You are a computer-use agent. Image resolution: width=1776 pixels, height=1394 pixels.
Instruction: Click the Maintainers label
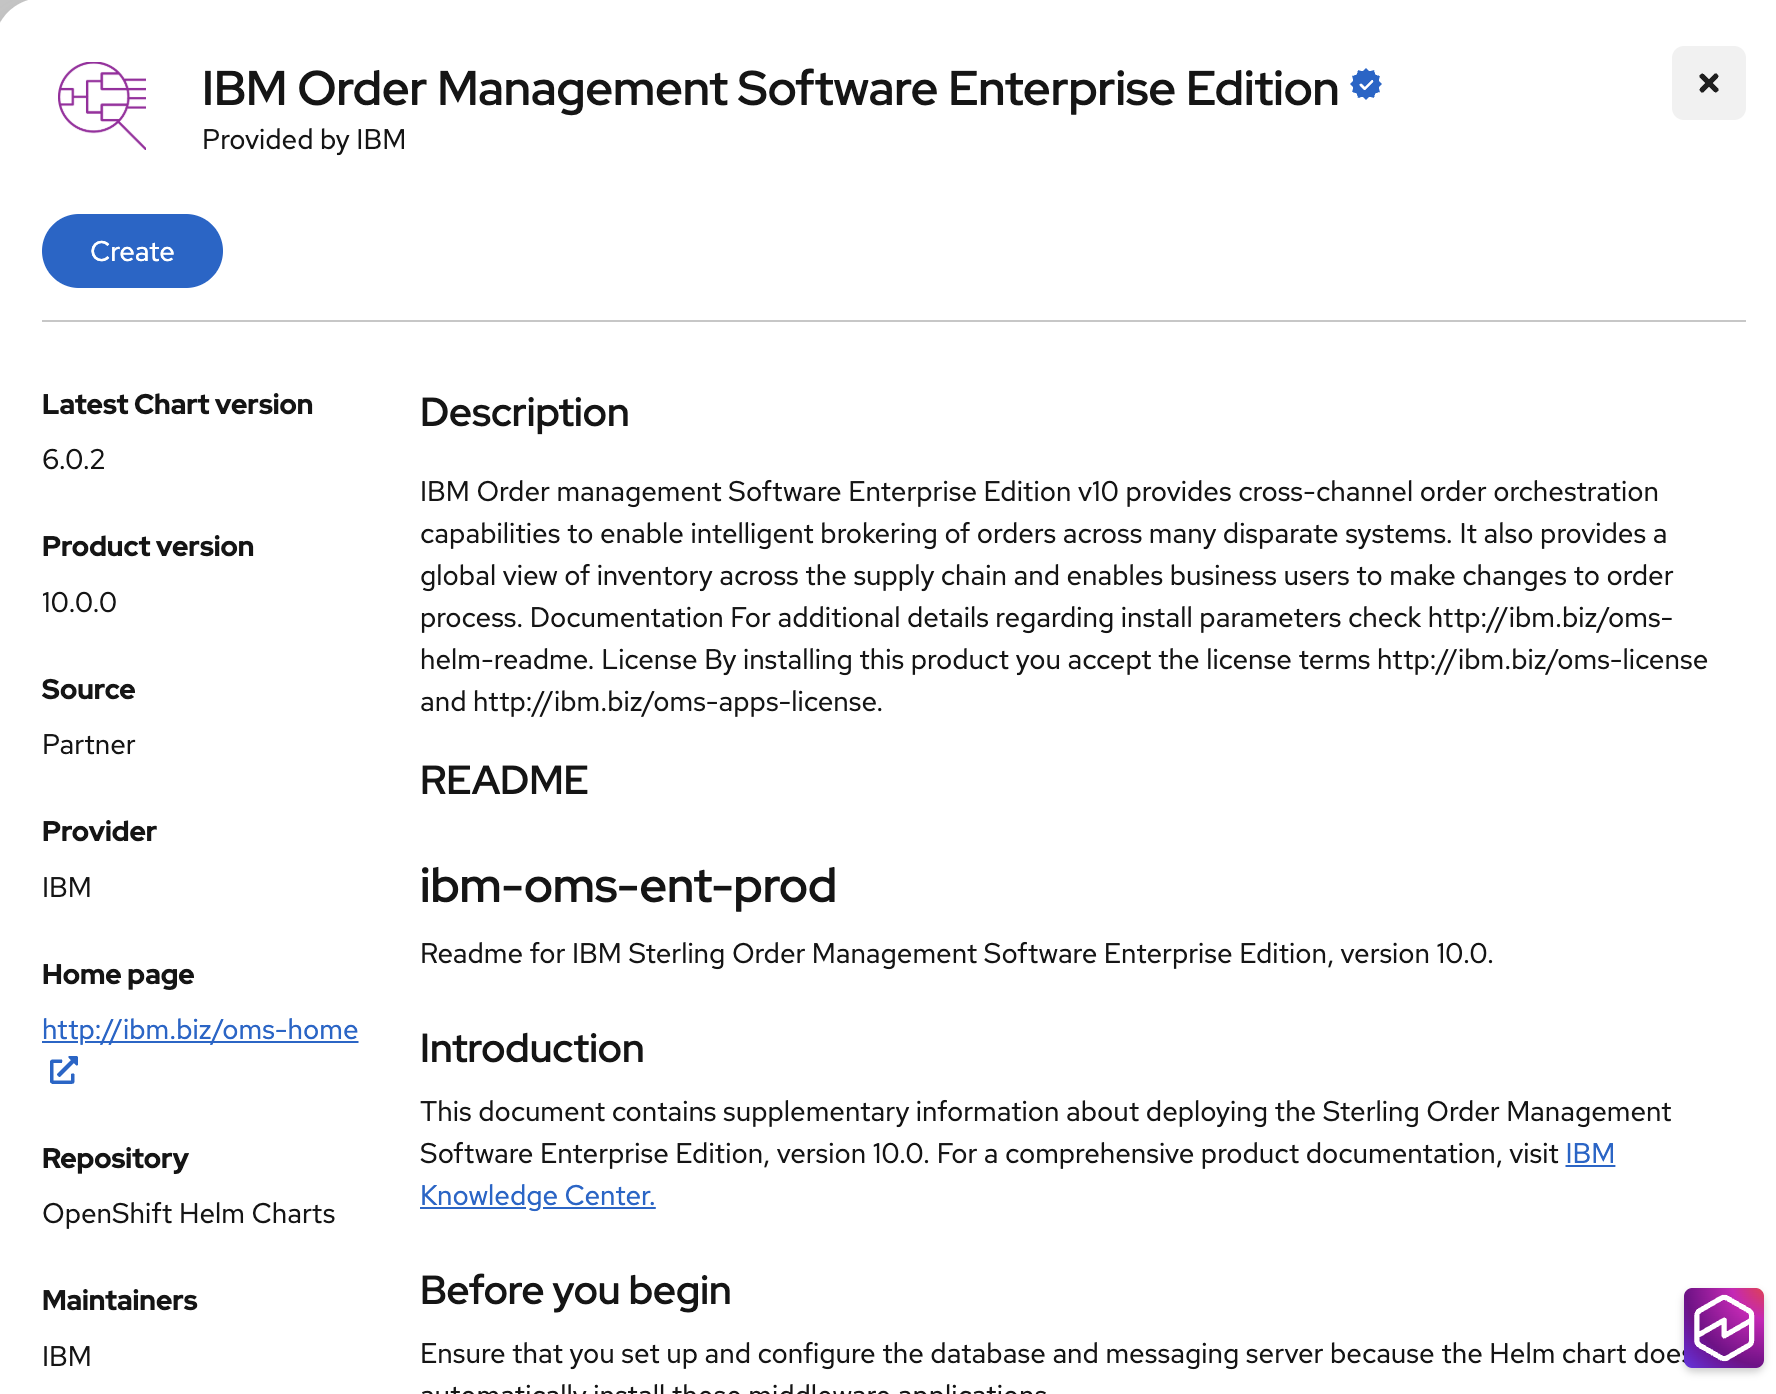(119, 1300)
